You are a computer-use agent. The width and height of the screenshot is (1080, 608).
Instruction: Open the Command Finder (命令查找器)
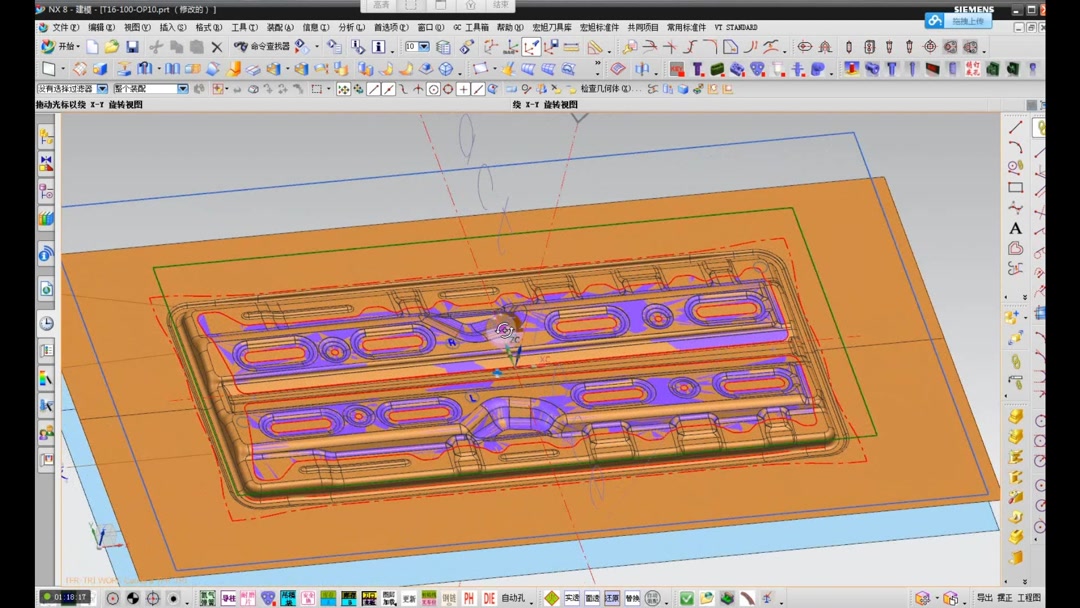[262, 47]
